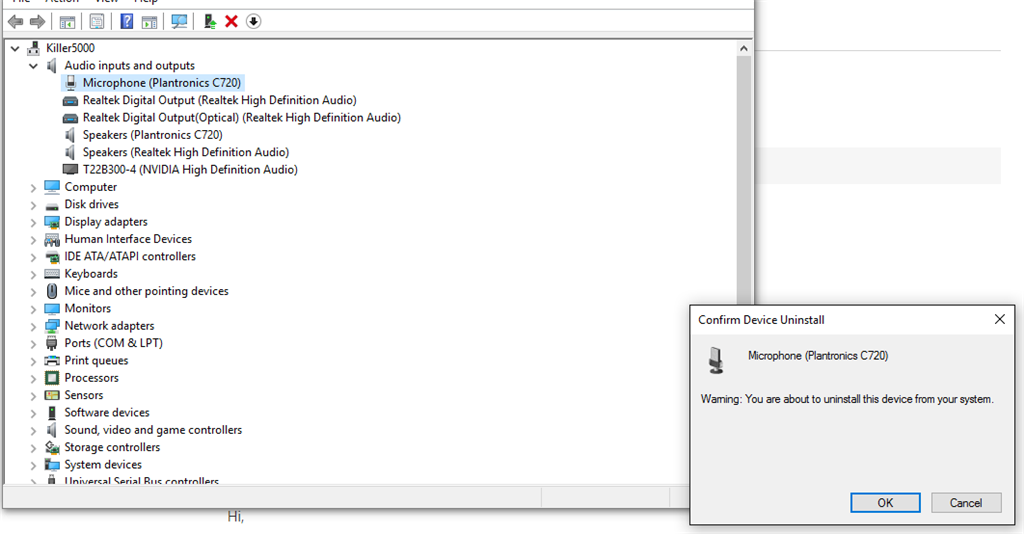Select the 'IDE ATA/ATAPI controllers' label
1024x534 pixels.
(x=130, y=257)
